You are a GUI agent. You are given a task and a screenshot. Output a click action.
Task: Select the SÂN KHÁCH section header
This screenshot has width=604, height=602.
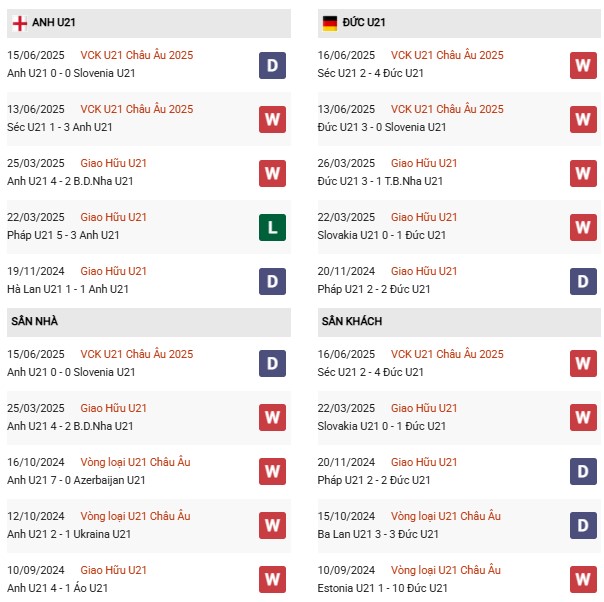[351, 321]
